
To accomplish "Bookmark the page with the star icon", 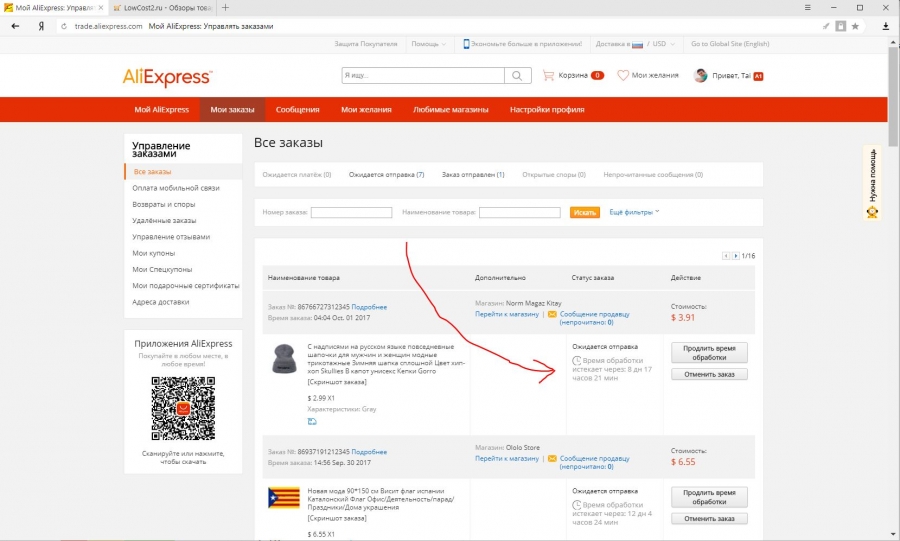I will coord(855,26).
